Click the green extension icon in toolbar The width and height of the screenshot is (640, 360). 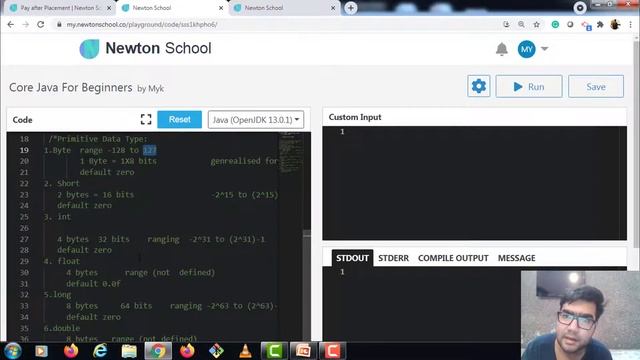555,24
